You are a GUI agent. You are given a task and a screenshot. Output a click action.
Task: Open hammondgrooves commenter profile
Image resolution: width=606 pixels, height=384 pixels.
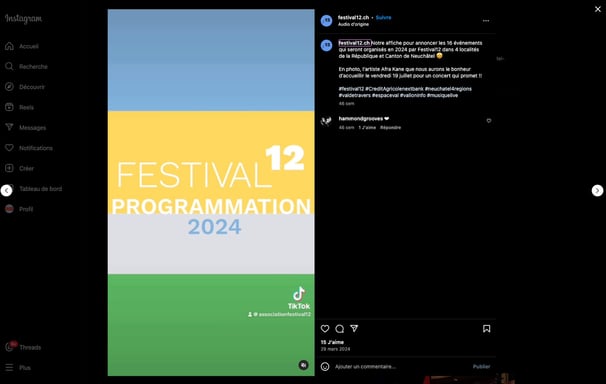point(361,119)
